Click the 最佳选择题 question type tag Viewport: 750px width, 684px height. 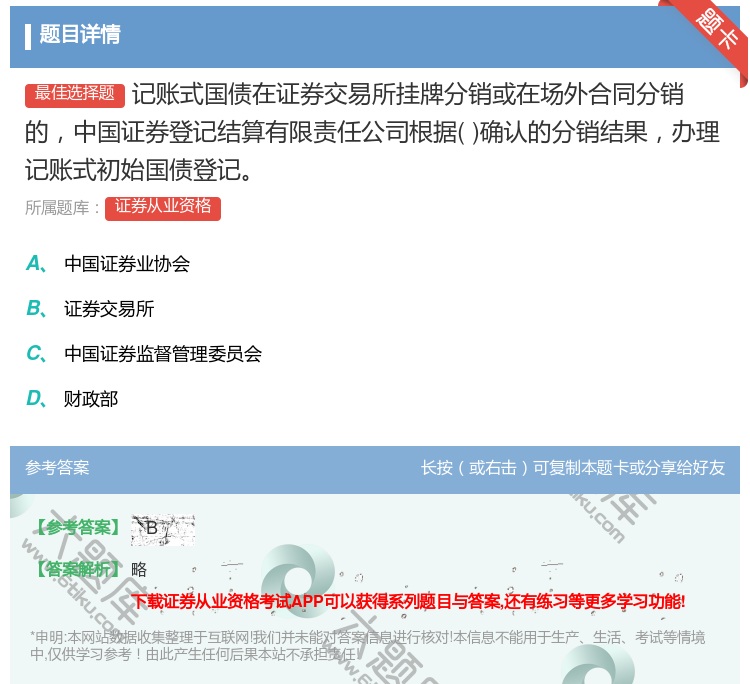(x=75, y=95)
